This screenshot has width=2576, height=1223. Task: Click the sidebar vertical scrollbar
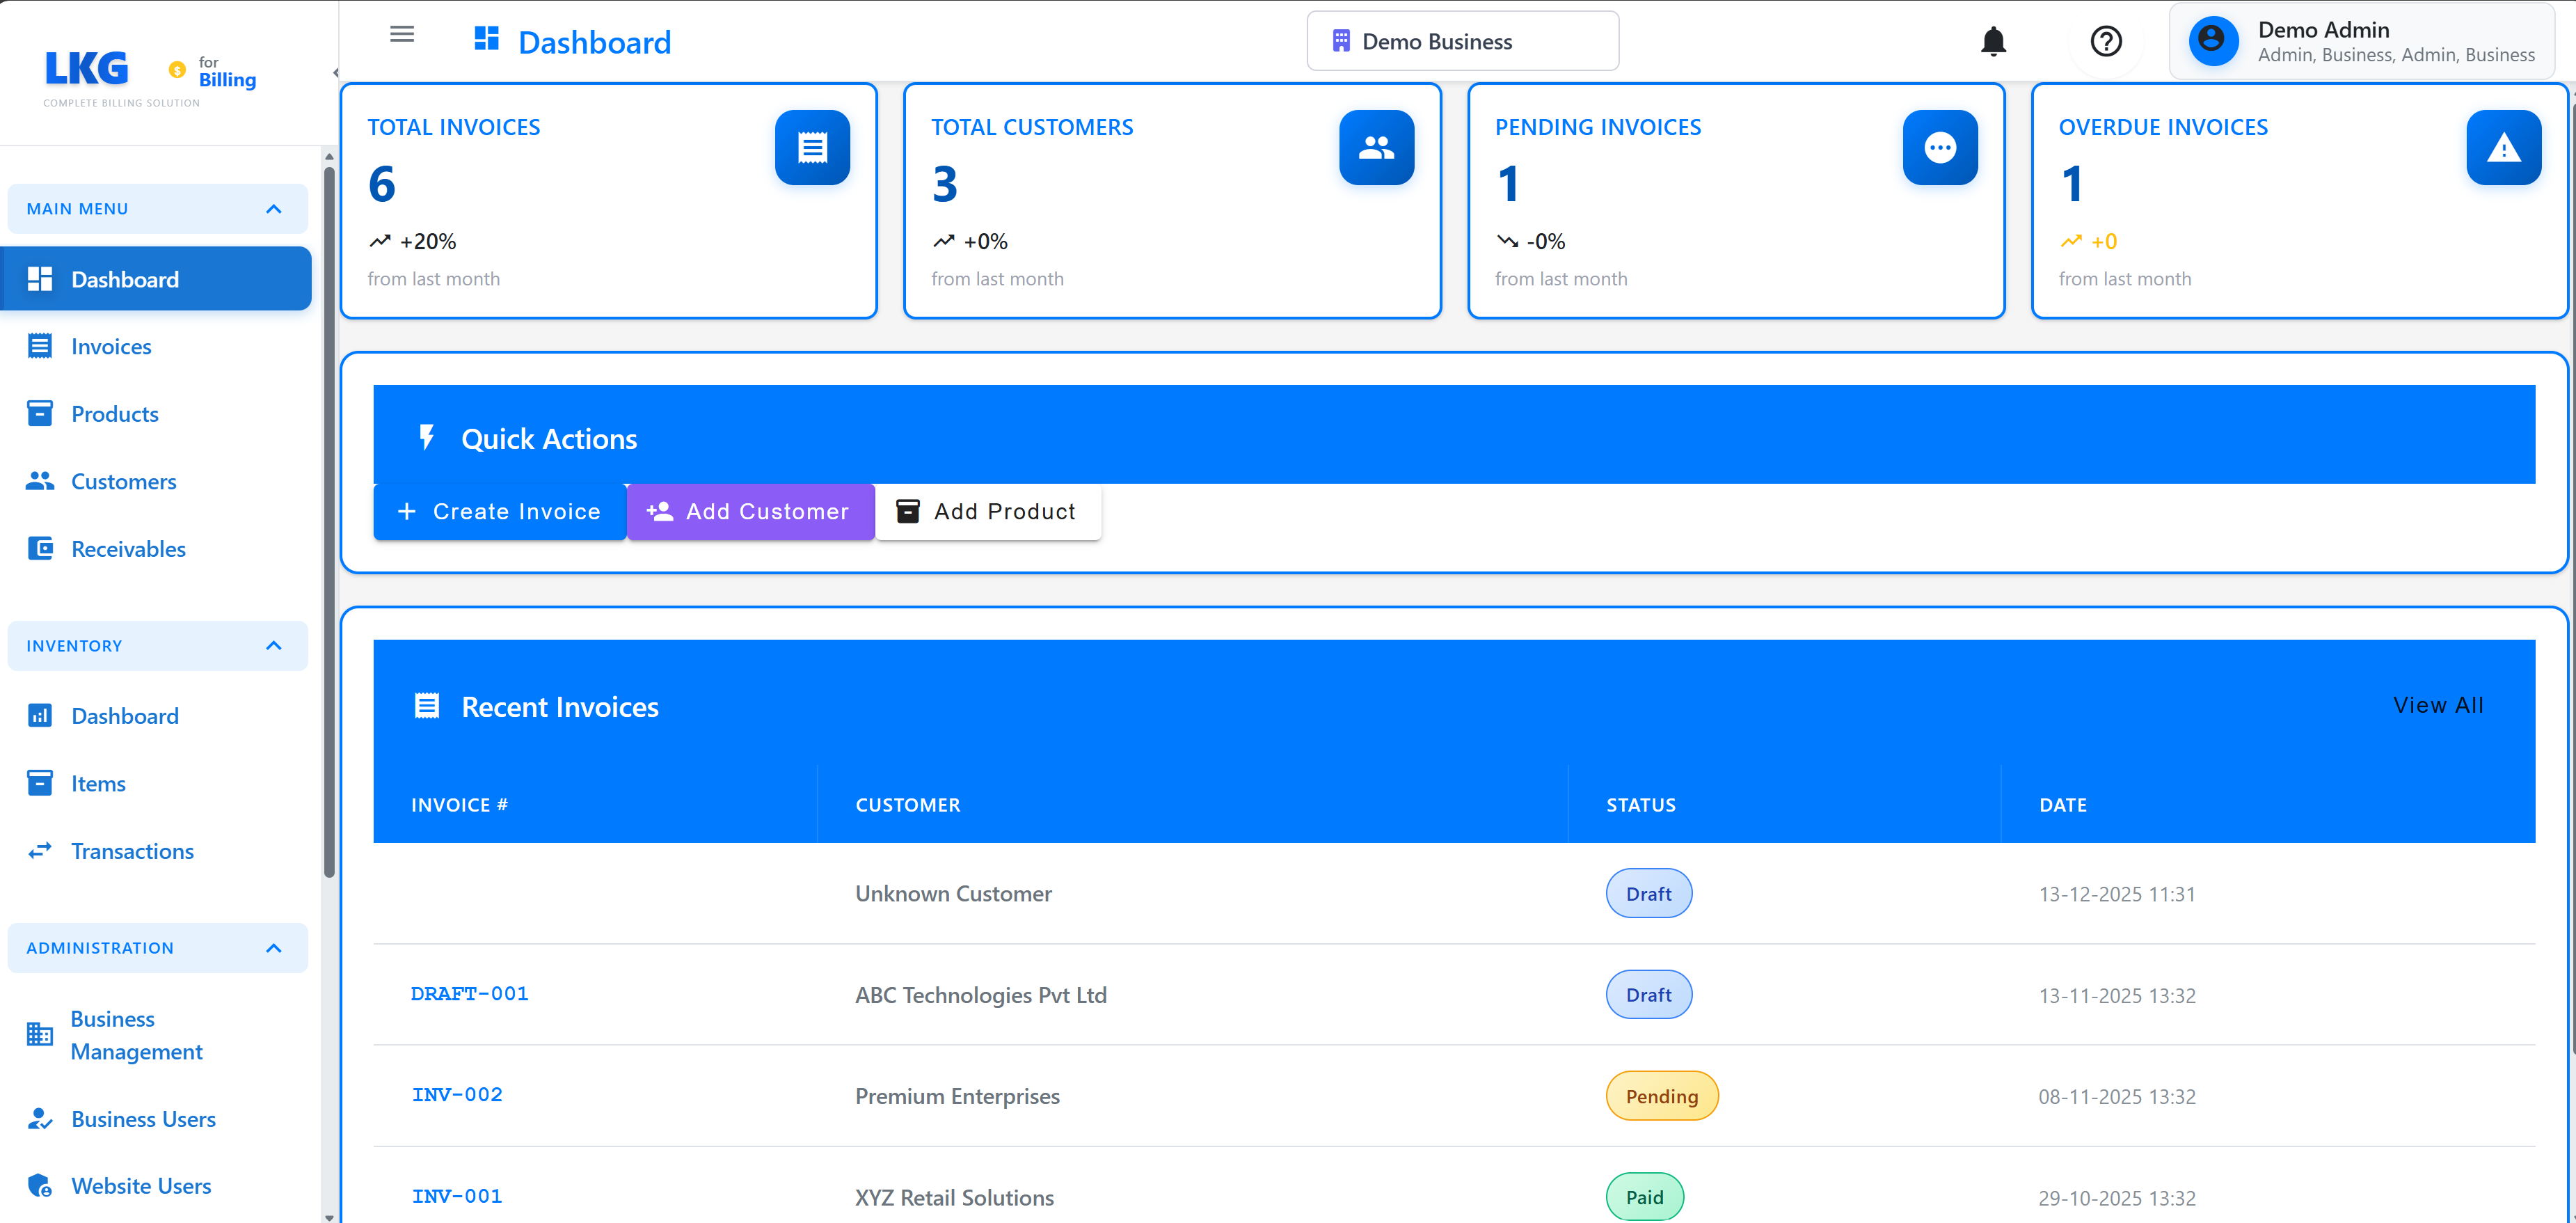329,520
